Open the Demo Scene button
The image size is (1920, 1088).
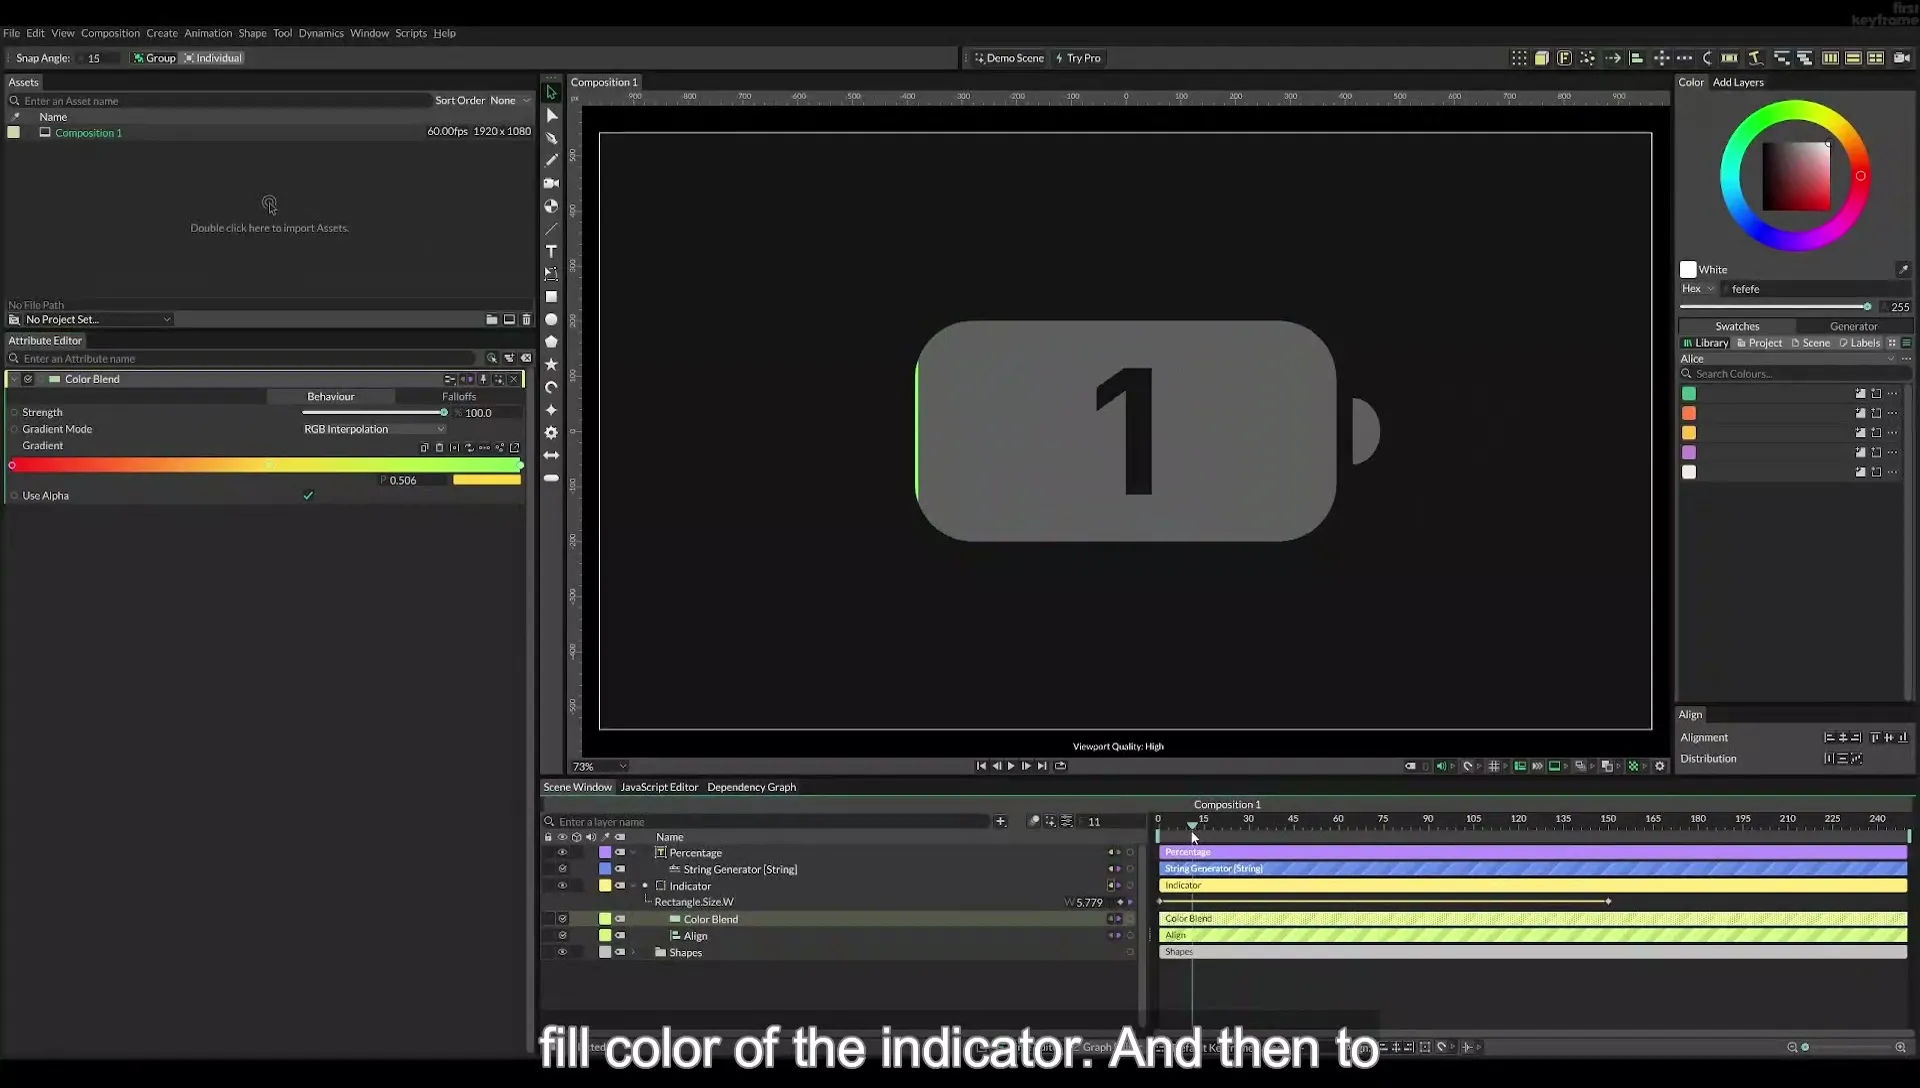pyautogui.click(x=1009, y=58)
